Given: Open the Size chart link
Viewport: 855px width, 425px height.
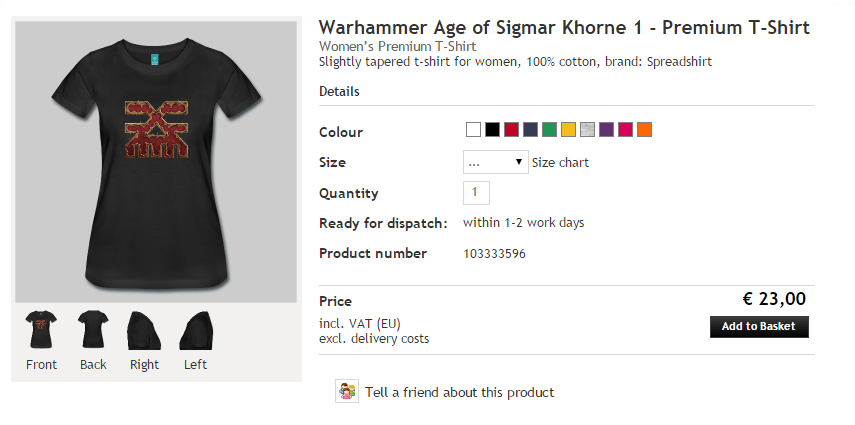Looking at the screenshot, I should 560,162.
